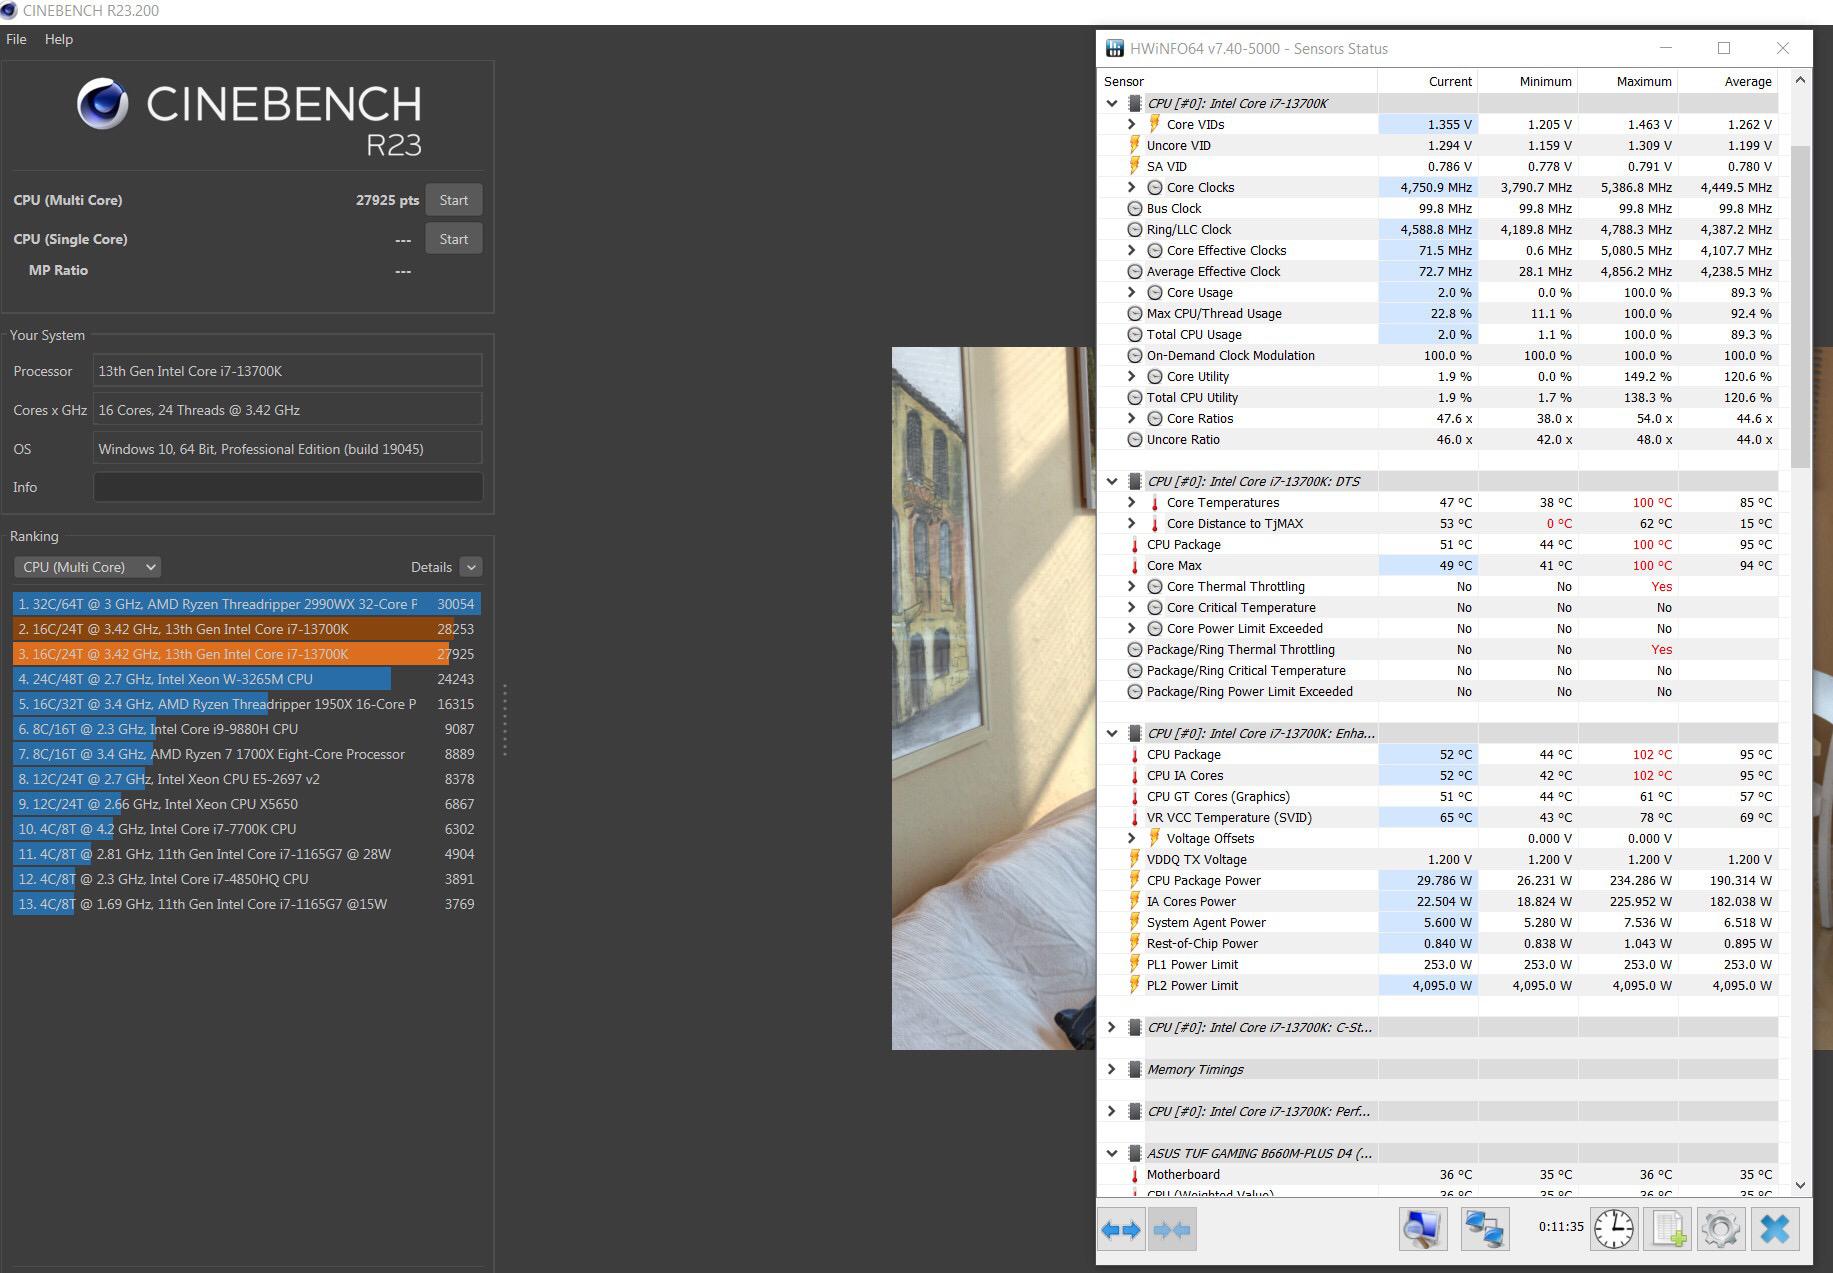This screenshot has height=1273, width=1833.
Task: Click the HWiNFO vertical scrollbar thumb
Action: click(x=1800, y=306)
